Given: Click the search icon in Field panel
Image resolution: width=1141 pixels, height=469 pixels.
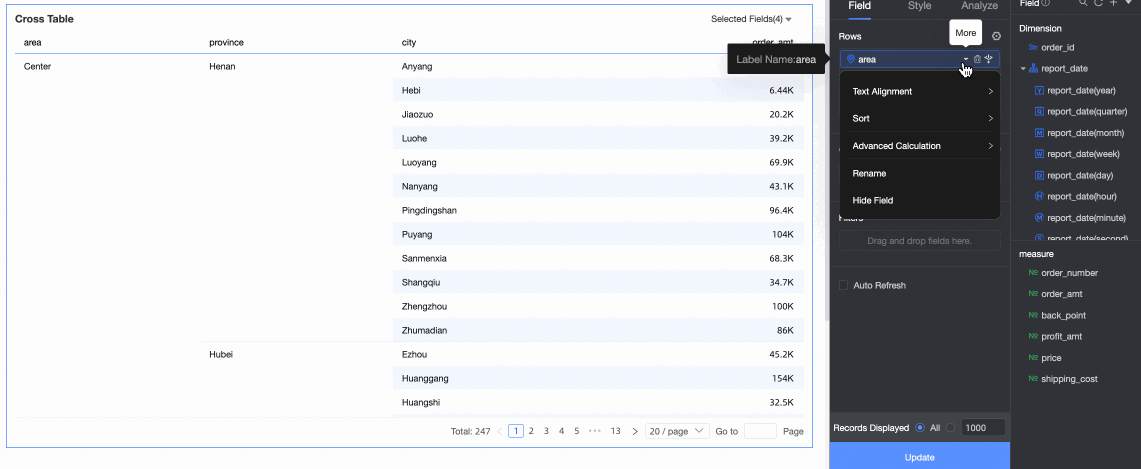Looking at the screenshot, I should [x=1083, y=4].
